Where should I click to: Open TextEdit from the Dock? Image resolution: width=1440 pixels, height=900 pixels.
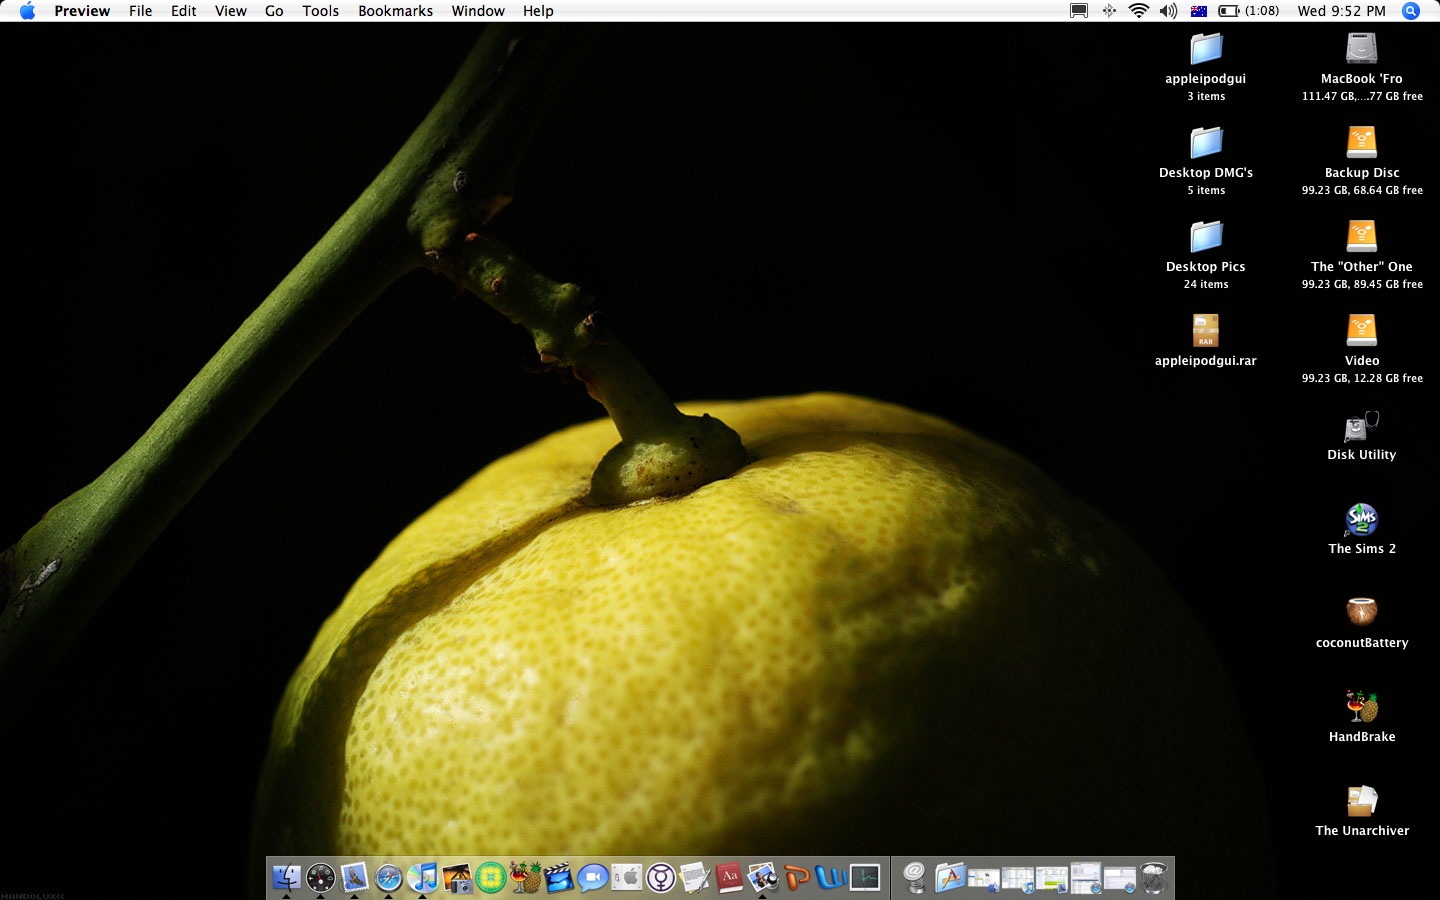coord(695,878)
